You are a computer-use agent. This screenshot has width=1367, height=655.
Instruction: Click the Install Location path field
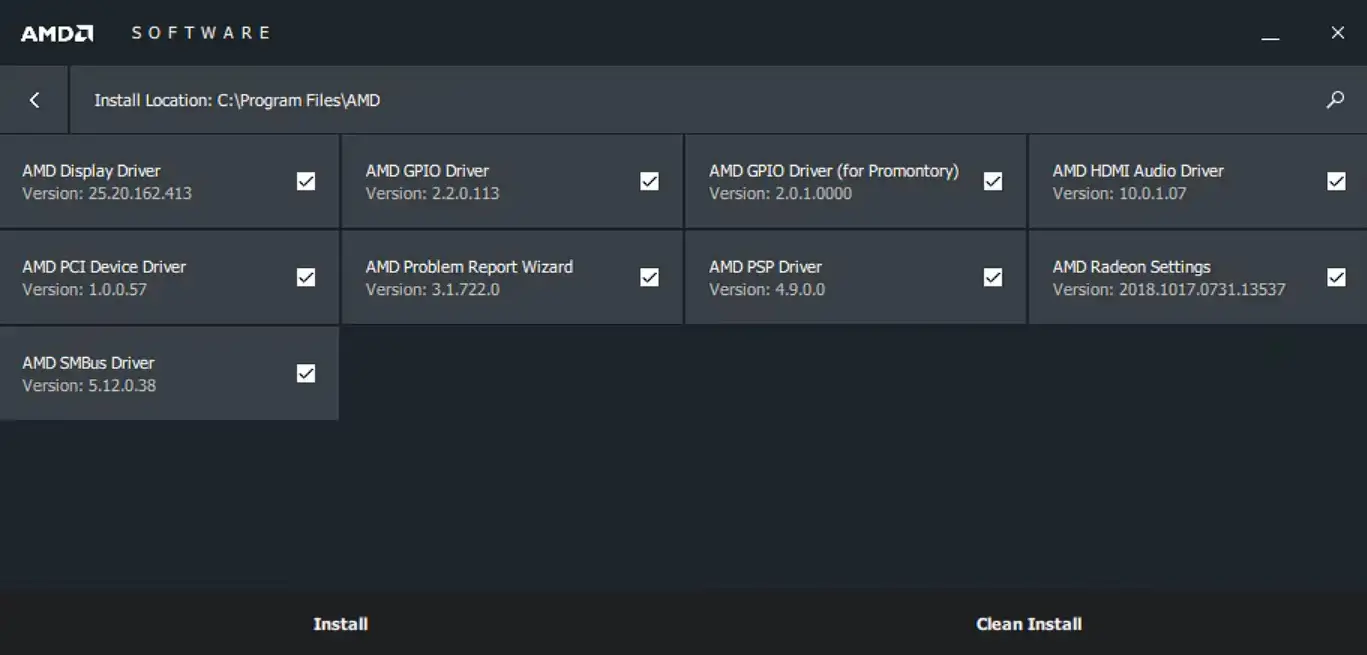237,100
